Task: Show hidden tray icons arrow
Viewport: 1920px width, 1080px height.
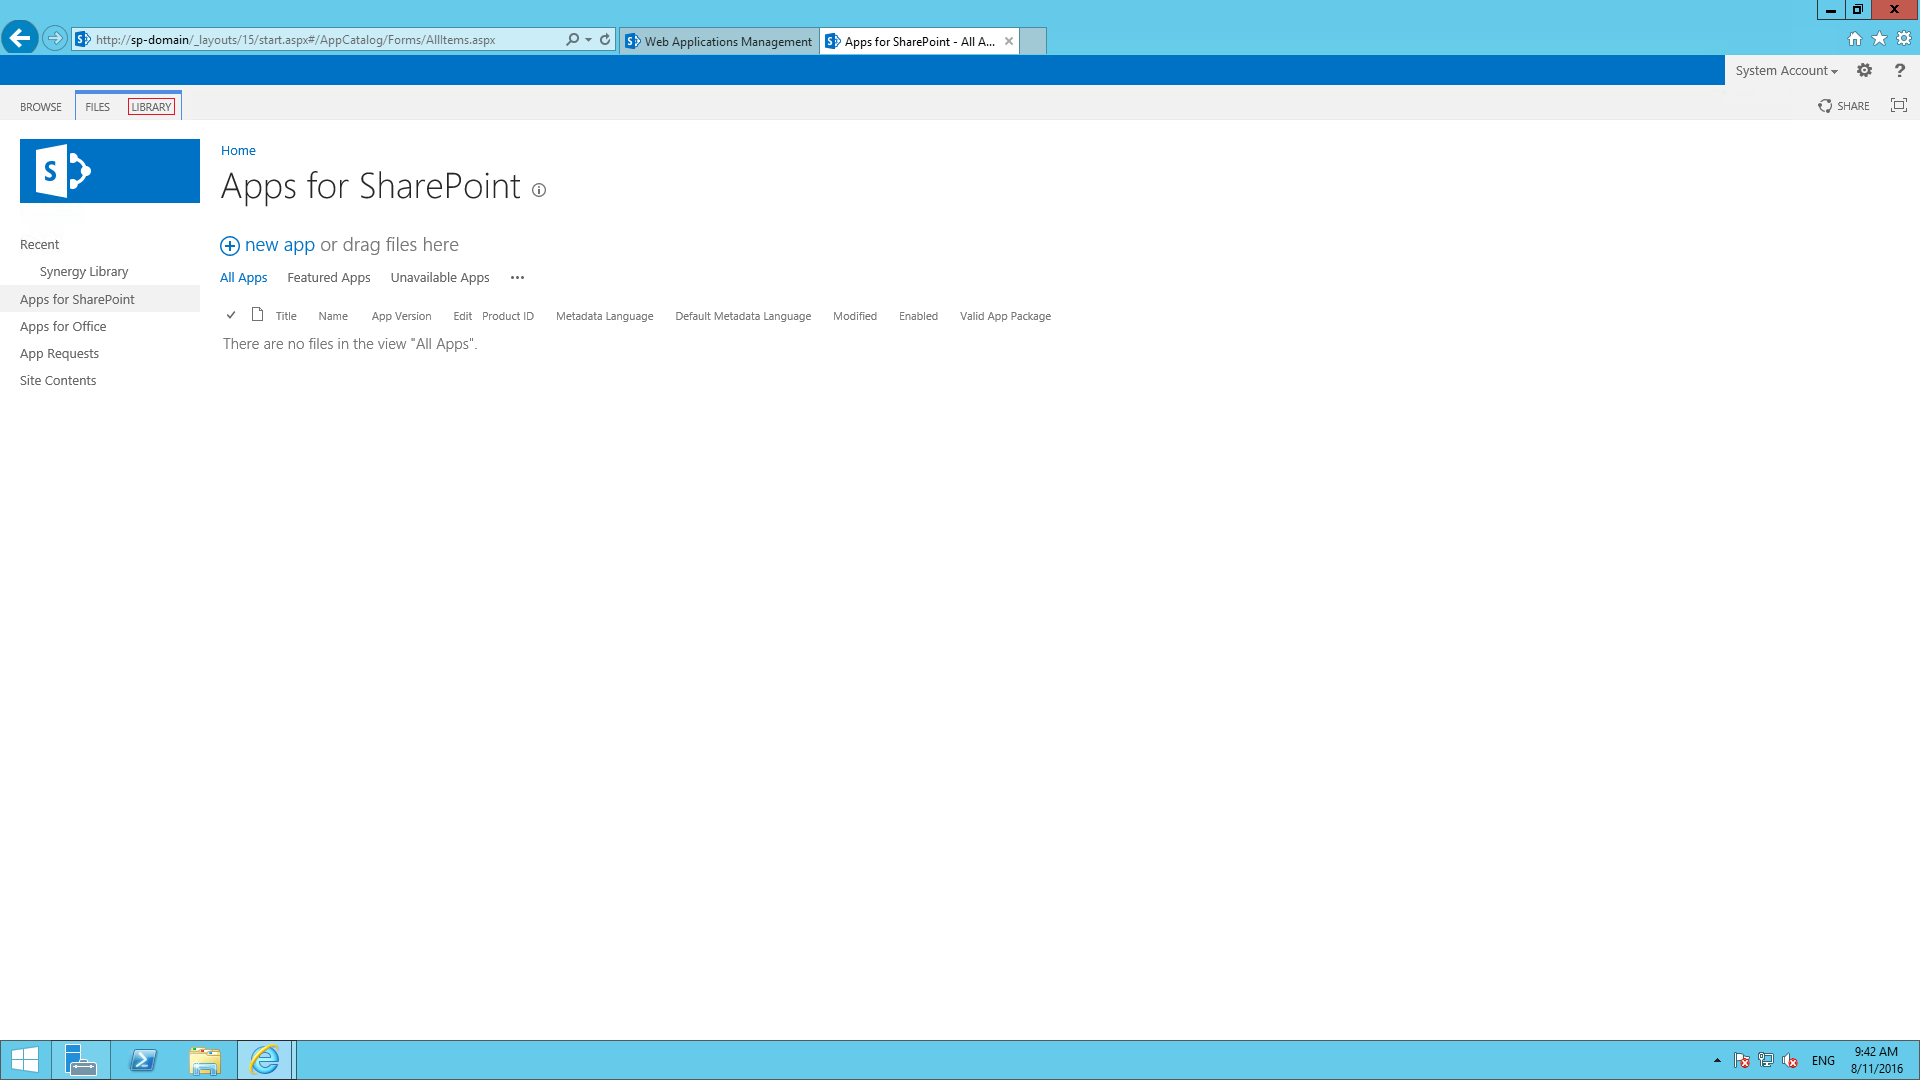Action: (1717, 1060)
